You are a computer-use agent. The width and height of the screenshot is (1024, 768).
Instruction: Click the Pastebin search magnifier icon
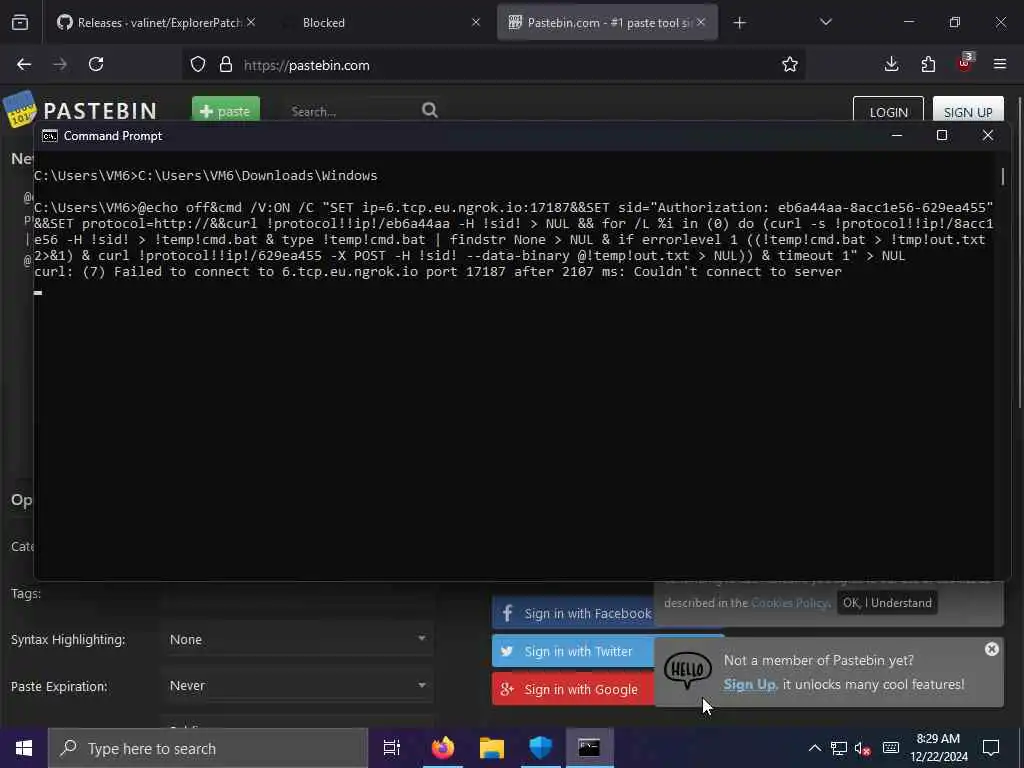click(x=429, y=110)
